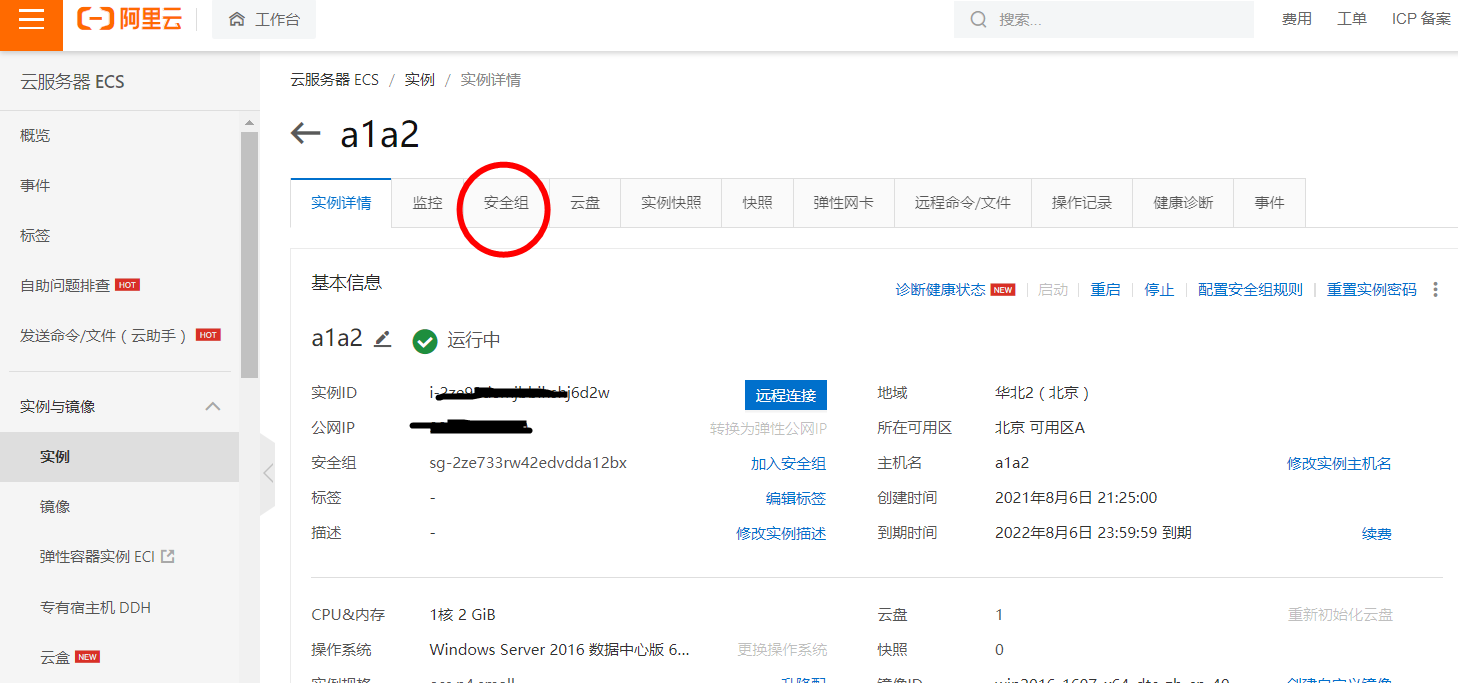Stop the instance via 停止
This screenshot has height=683, width=1458.
pos(1159,290)
